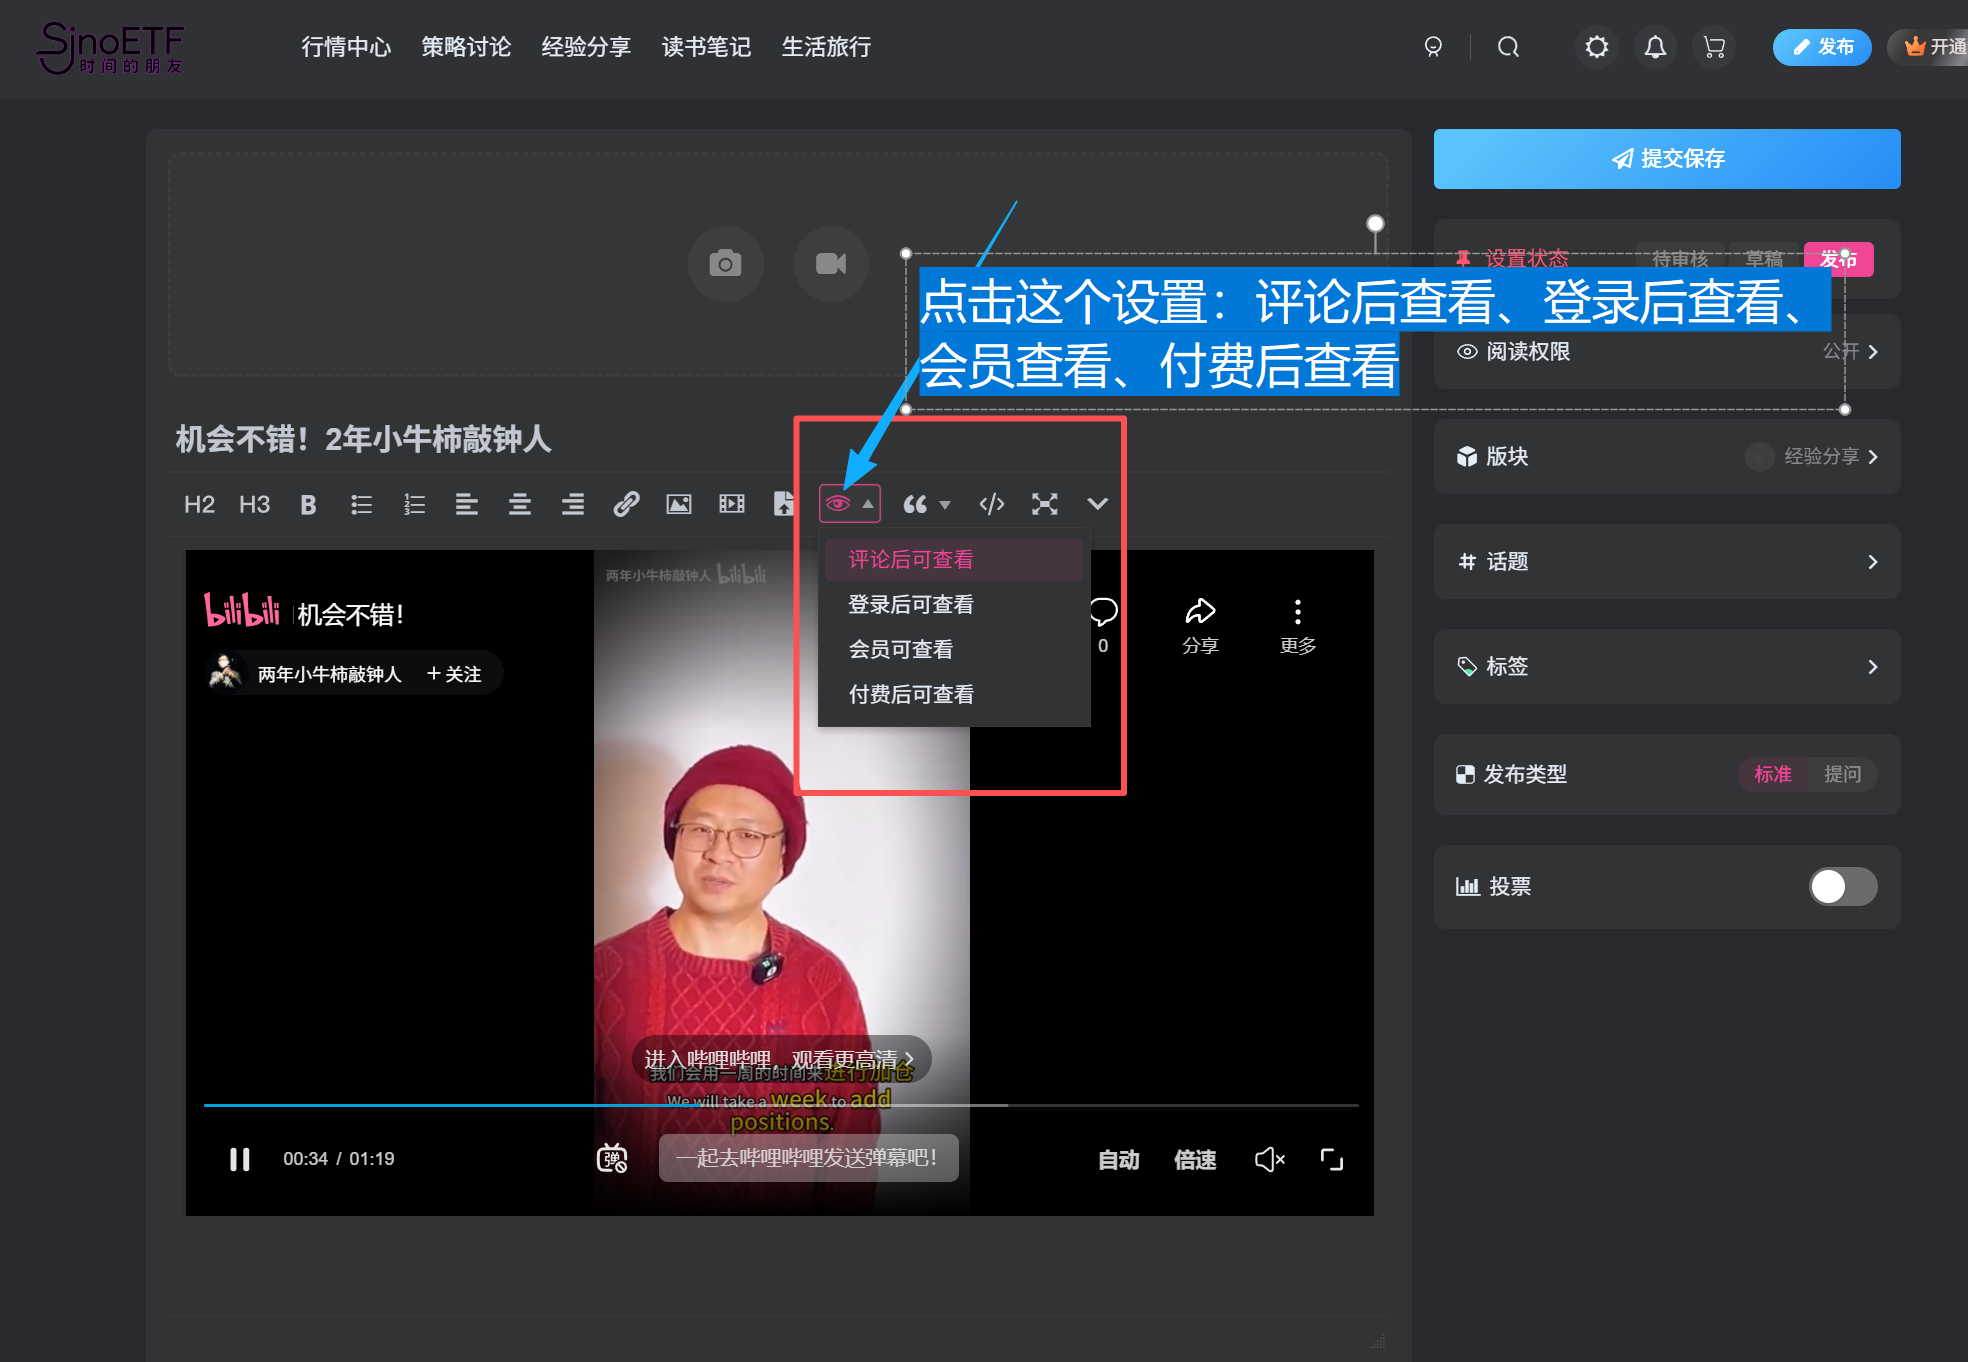
Task: Mute or unmute the video sound
Action: tap(1269, 1159)
